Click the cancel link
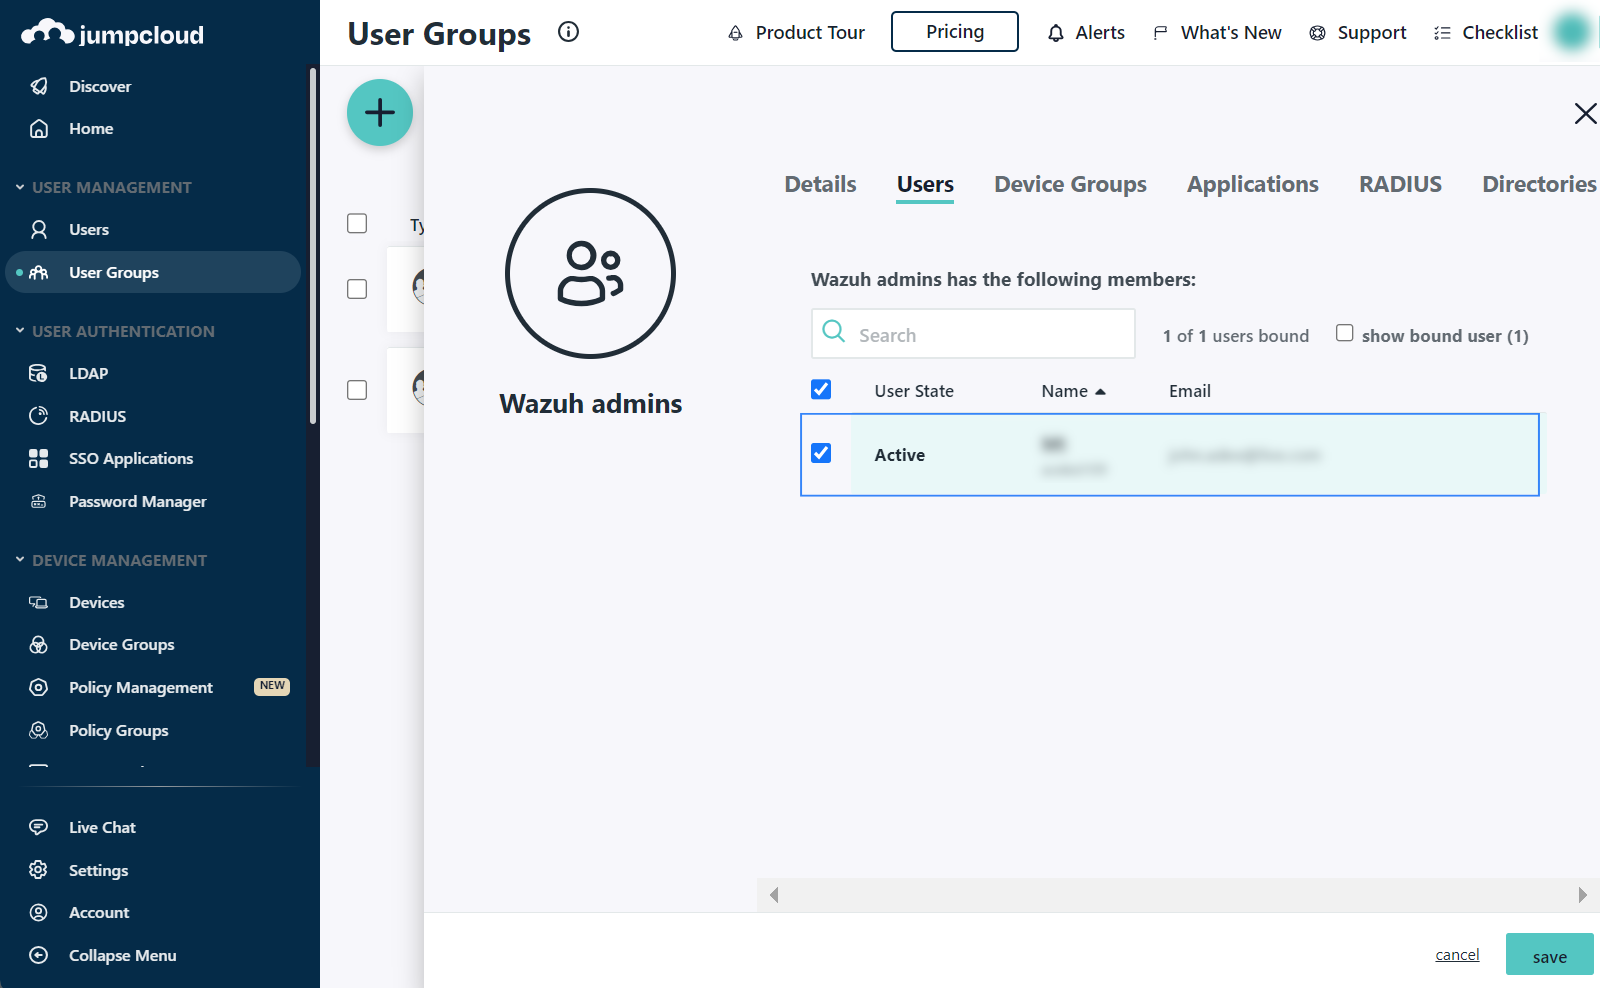This screenshot has width=1600, height=988. (x=1457, y=955)
